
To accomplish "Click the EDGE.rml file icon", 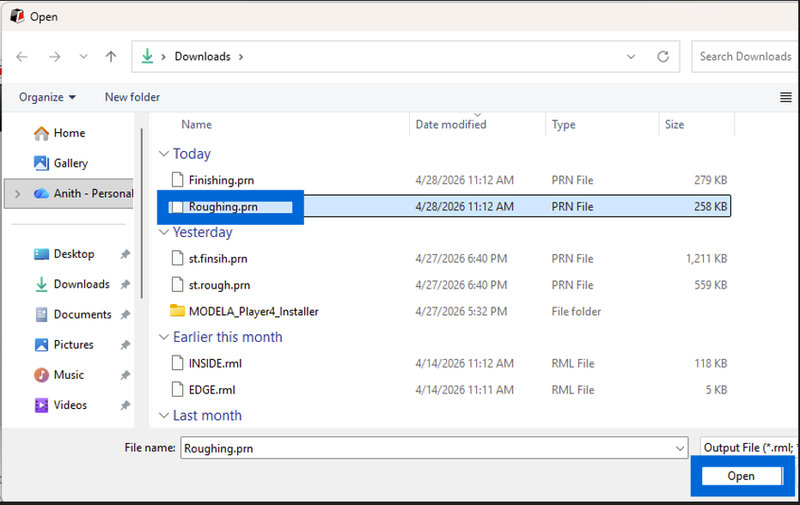I will [177, 390].
